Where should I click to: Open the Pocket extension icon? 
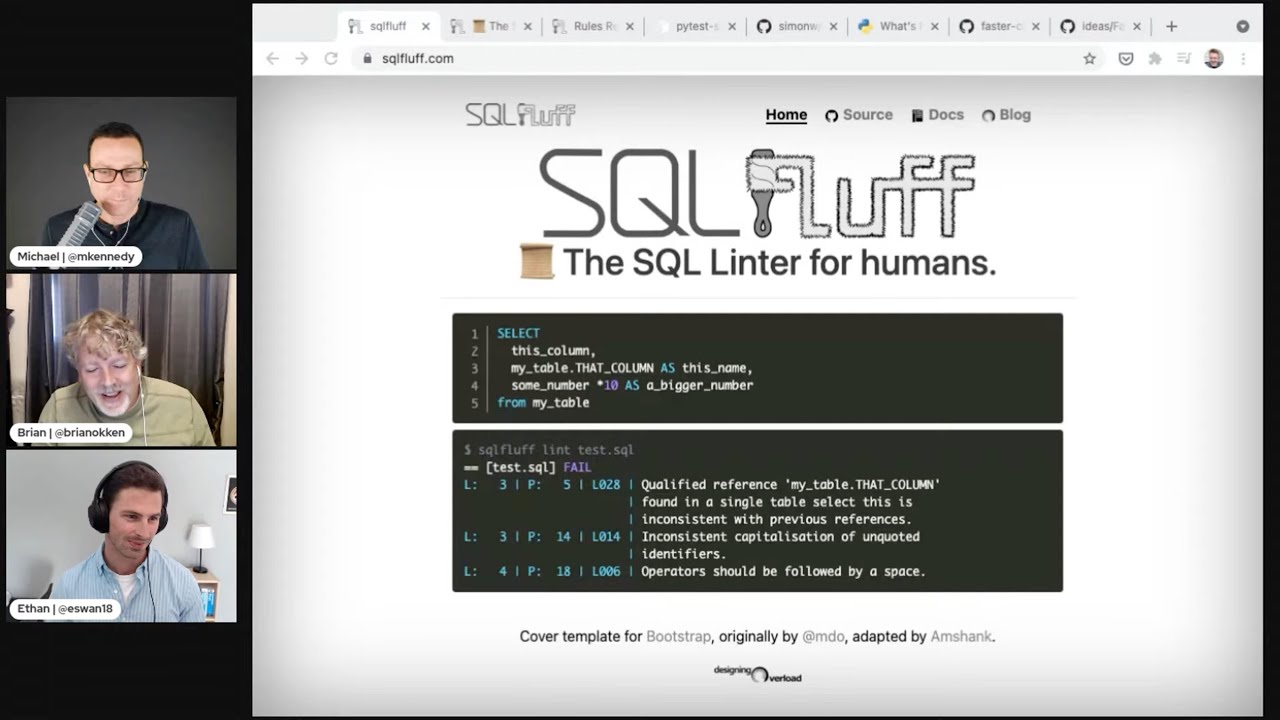(x=1126, y=58)
